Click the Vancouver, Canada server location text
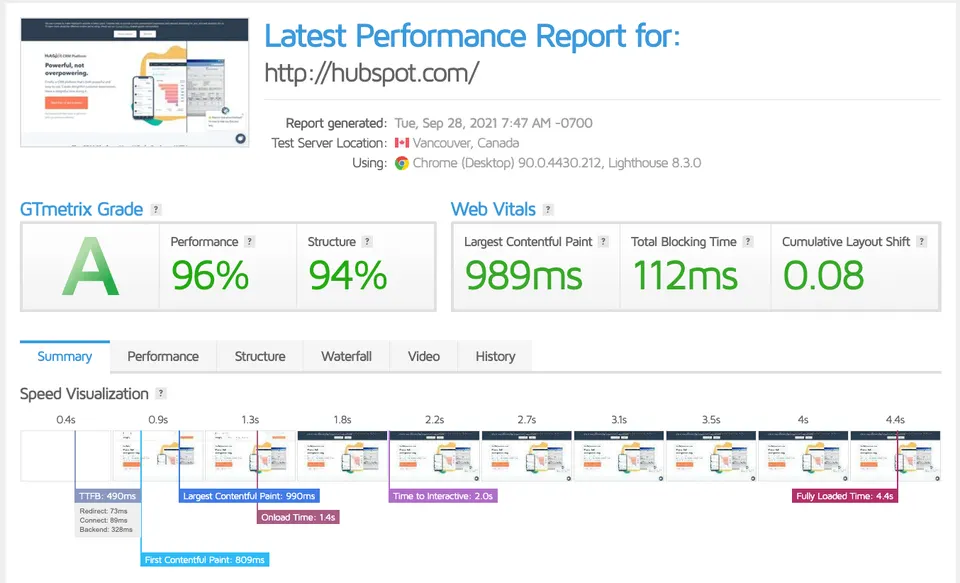 click(466, 143)
